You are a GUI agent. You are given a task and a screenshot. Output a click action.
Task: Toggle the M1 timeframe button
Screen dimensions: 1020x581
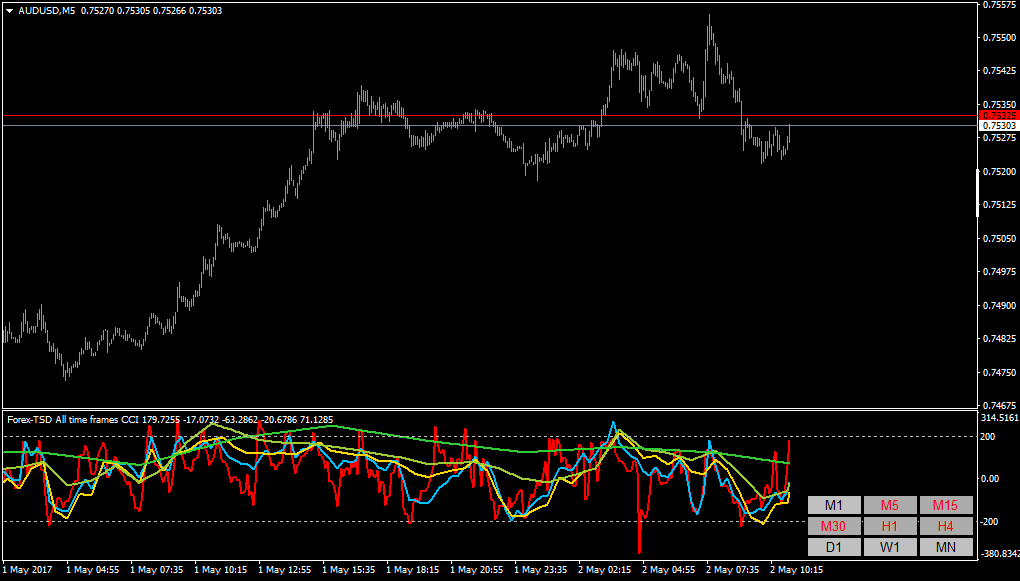coord(834,505)
